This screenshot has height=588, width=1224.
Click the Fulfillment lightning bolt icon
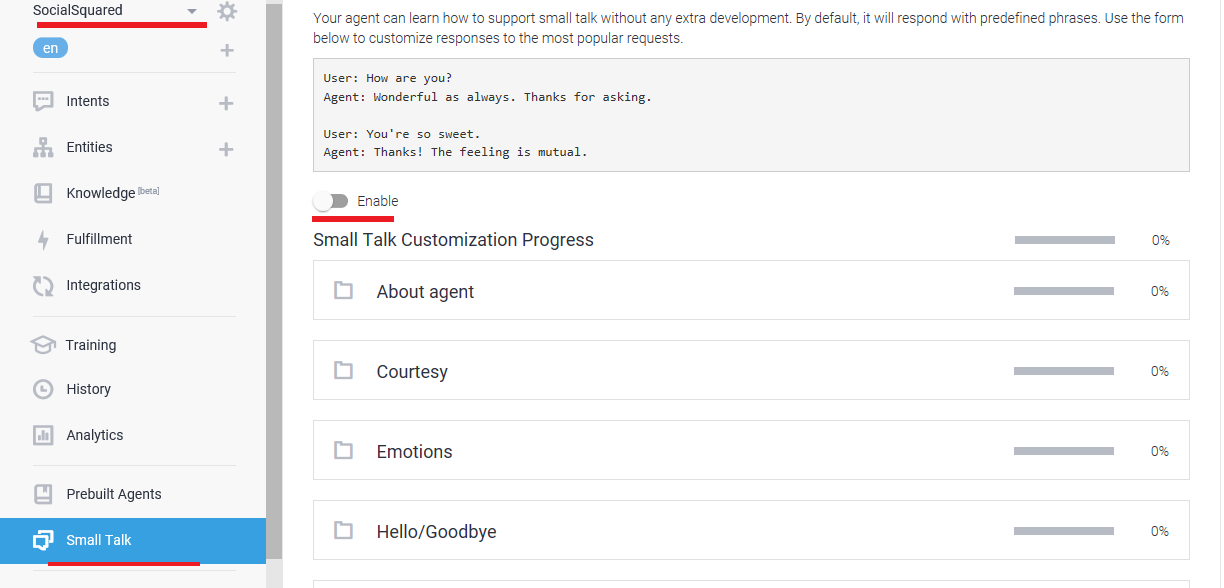(43, 240)
